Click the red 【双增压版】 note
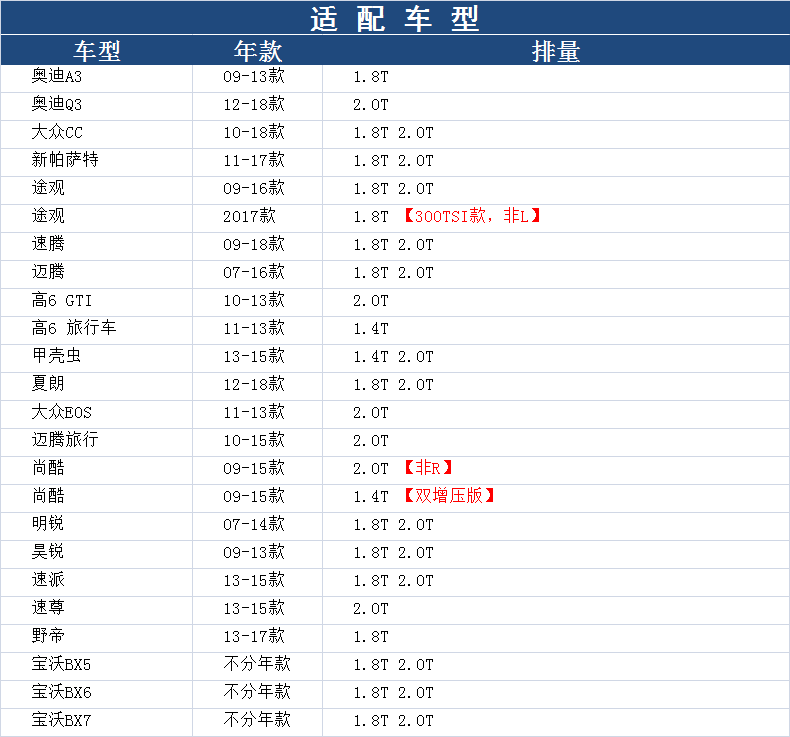 click(449, 496)
